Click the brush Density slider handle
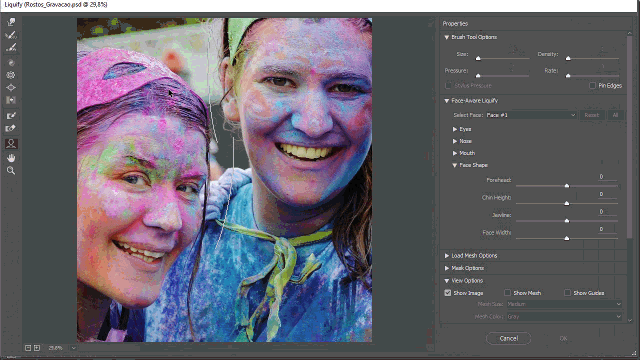The image size is (640, 360). point(568,58)
